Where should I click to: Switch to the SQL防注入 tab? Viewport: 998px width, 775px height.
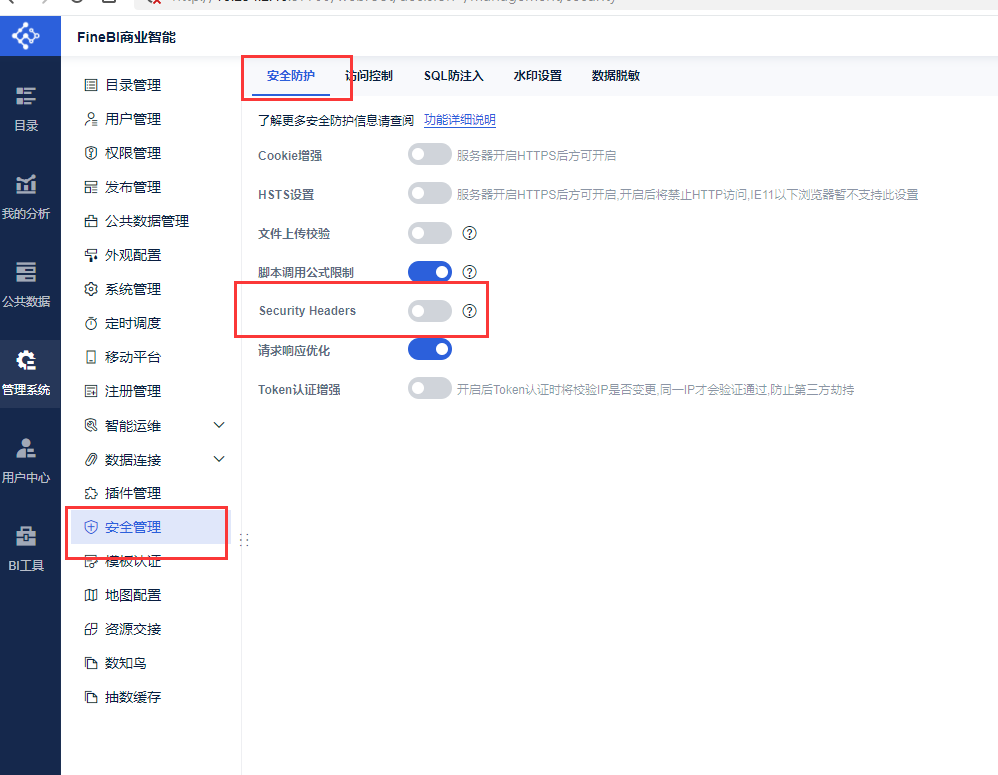pos(454,76)
